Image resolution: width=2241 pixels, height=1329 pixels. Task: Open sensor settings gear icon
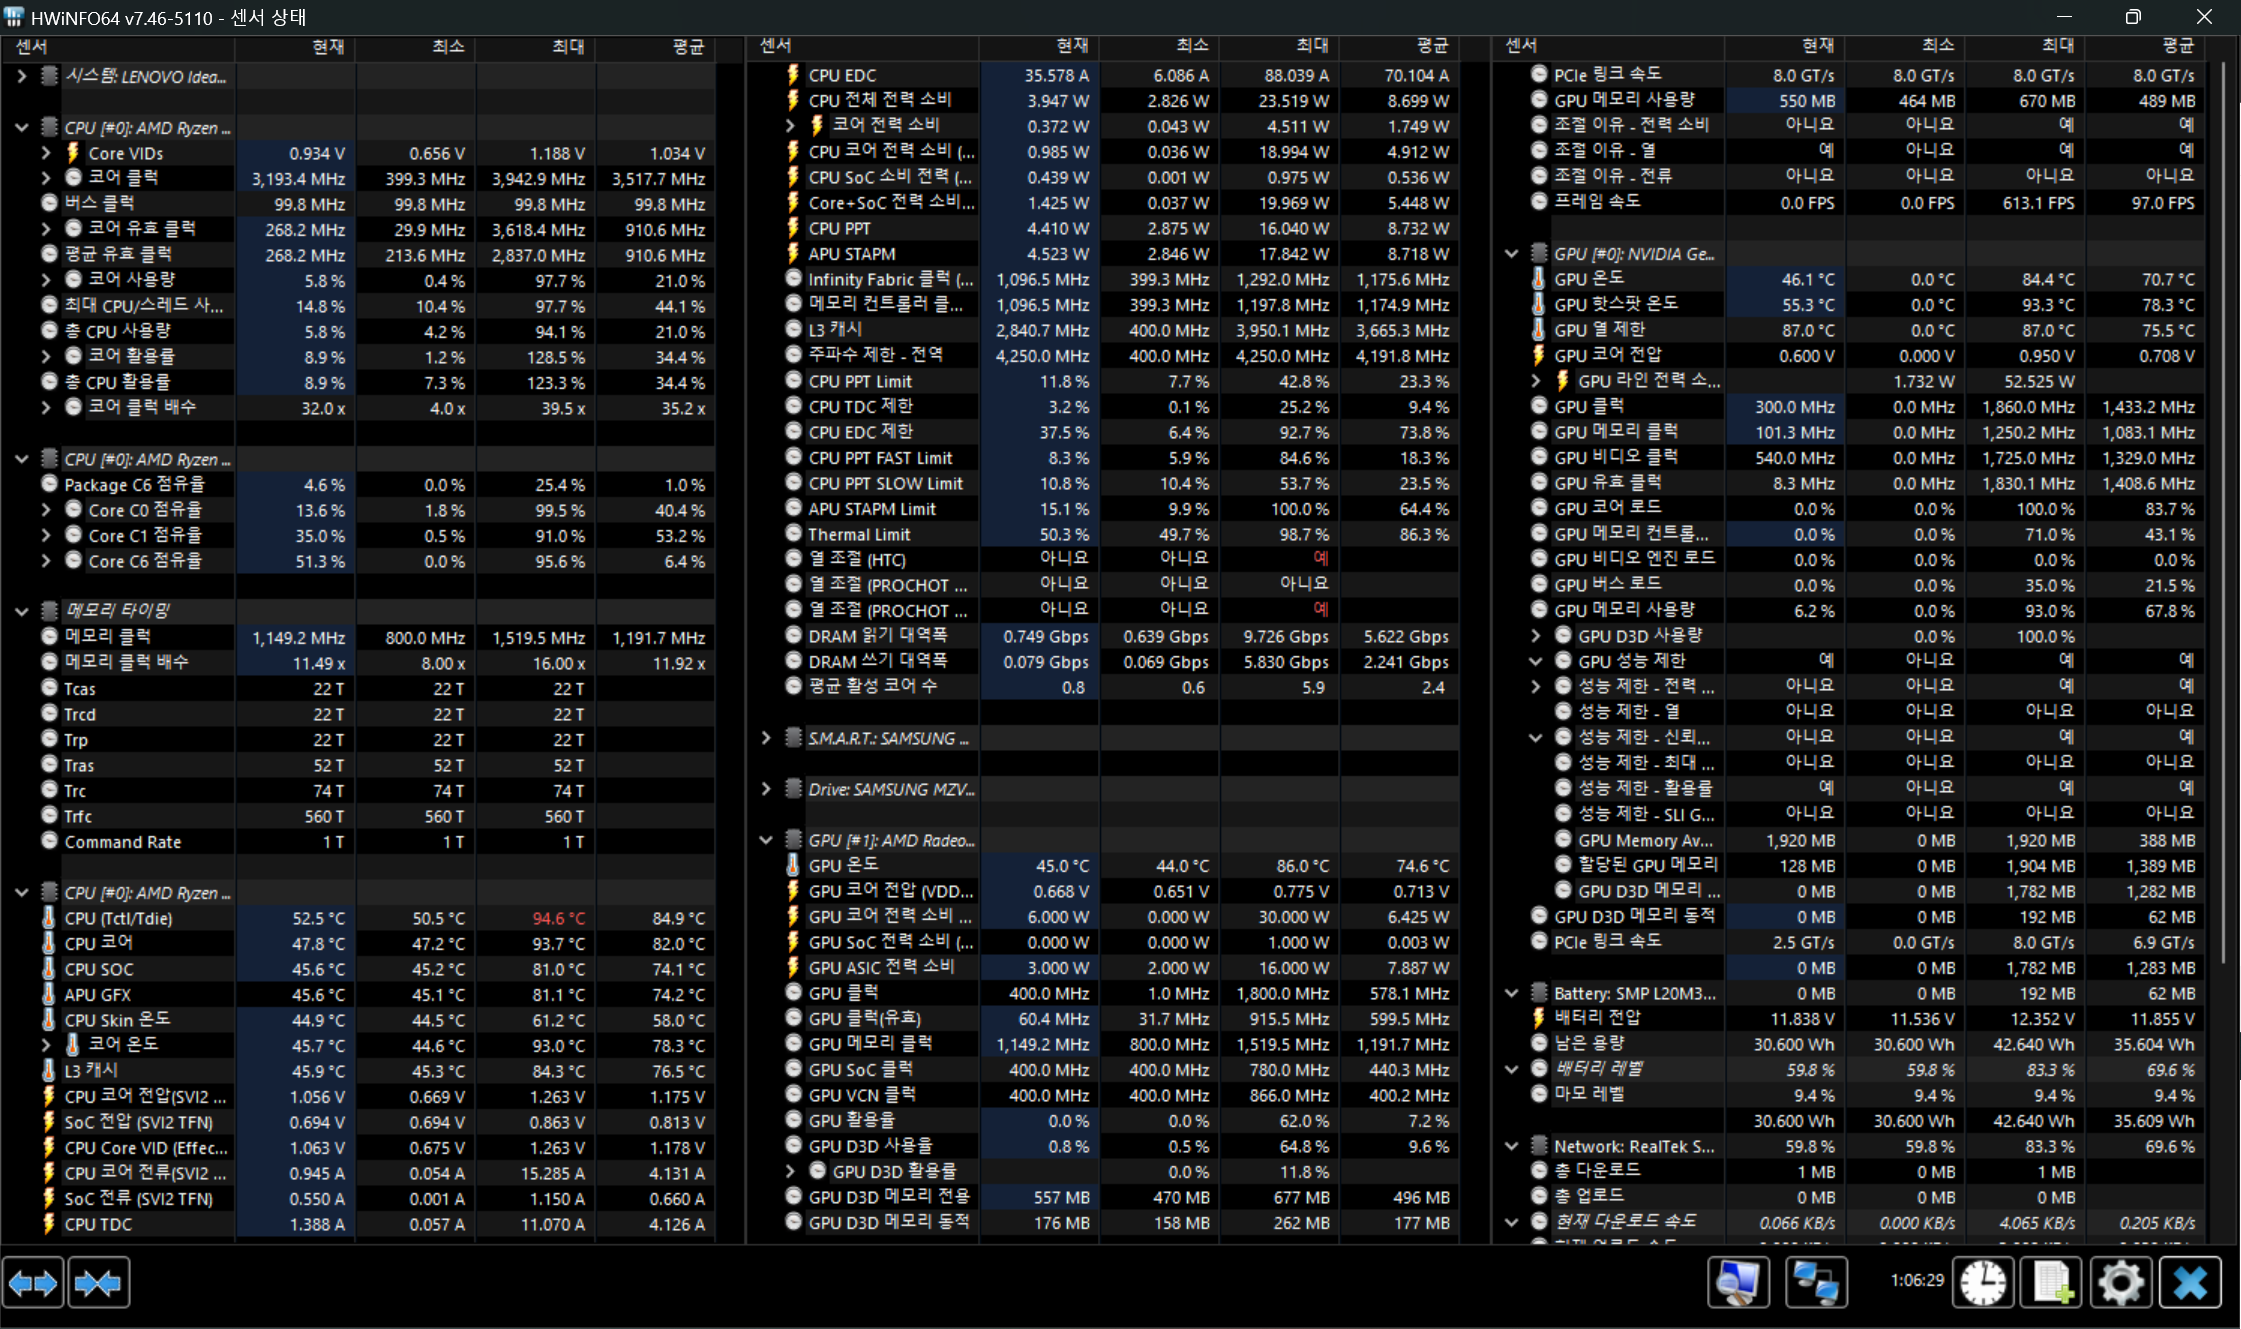click(2120, 1283)
